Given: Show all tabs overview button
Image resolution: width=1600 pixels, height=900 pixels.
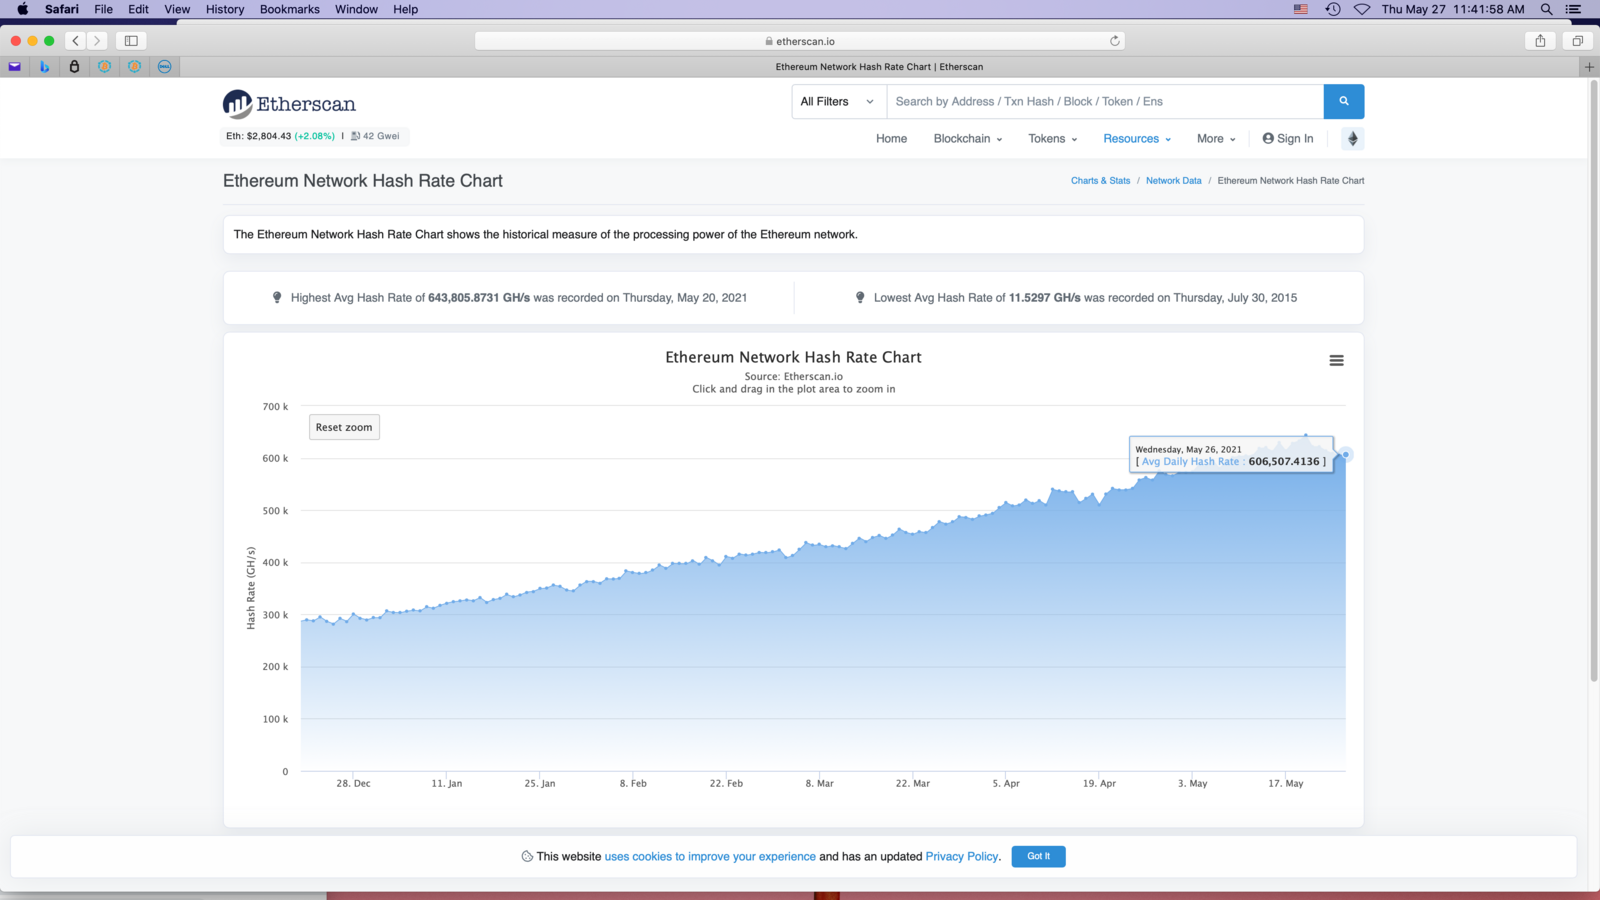Looking at the screenshot, I should coord(1577,41).
